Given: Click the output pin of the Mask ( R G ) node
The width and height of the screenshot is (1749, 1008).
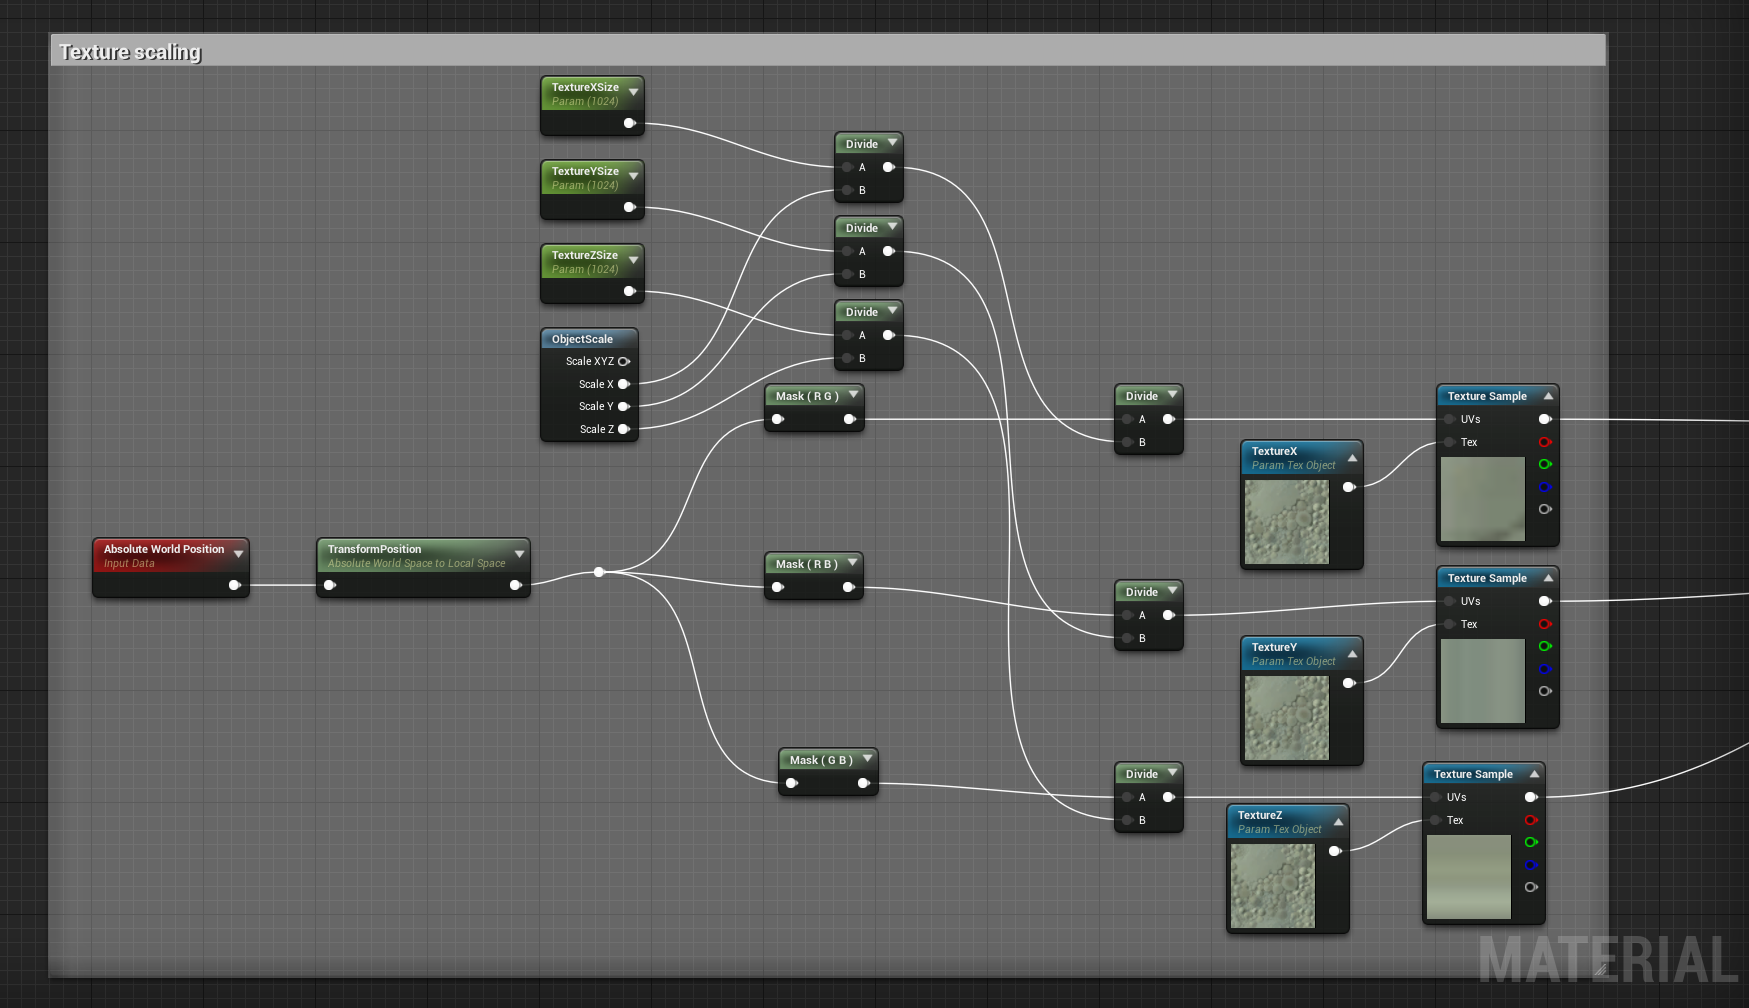Looking at the screenshot, I should (x=850, y=419).
